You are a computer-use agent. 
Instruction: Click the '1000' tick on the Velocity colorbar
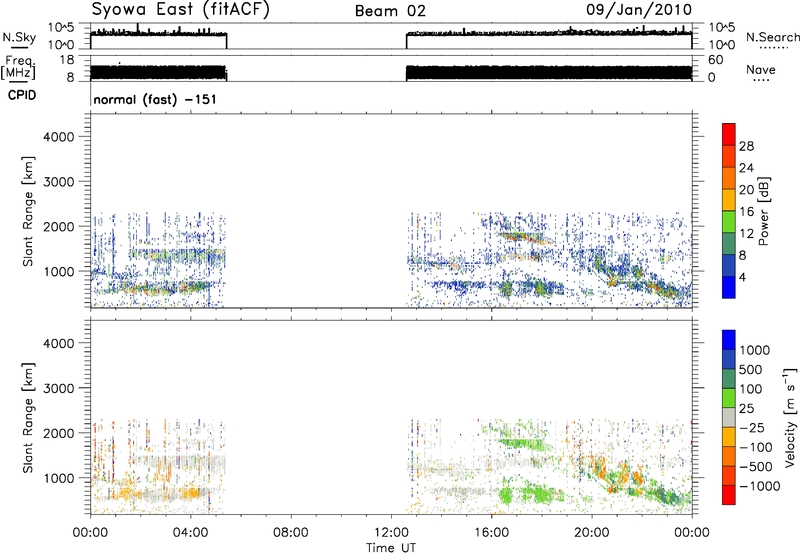[755, 350]
